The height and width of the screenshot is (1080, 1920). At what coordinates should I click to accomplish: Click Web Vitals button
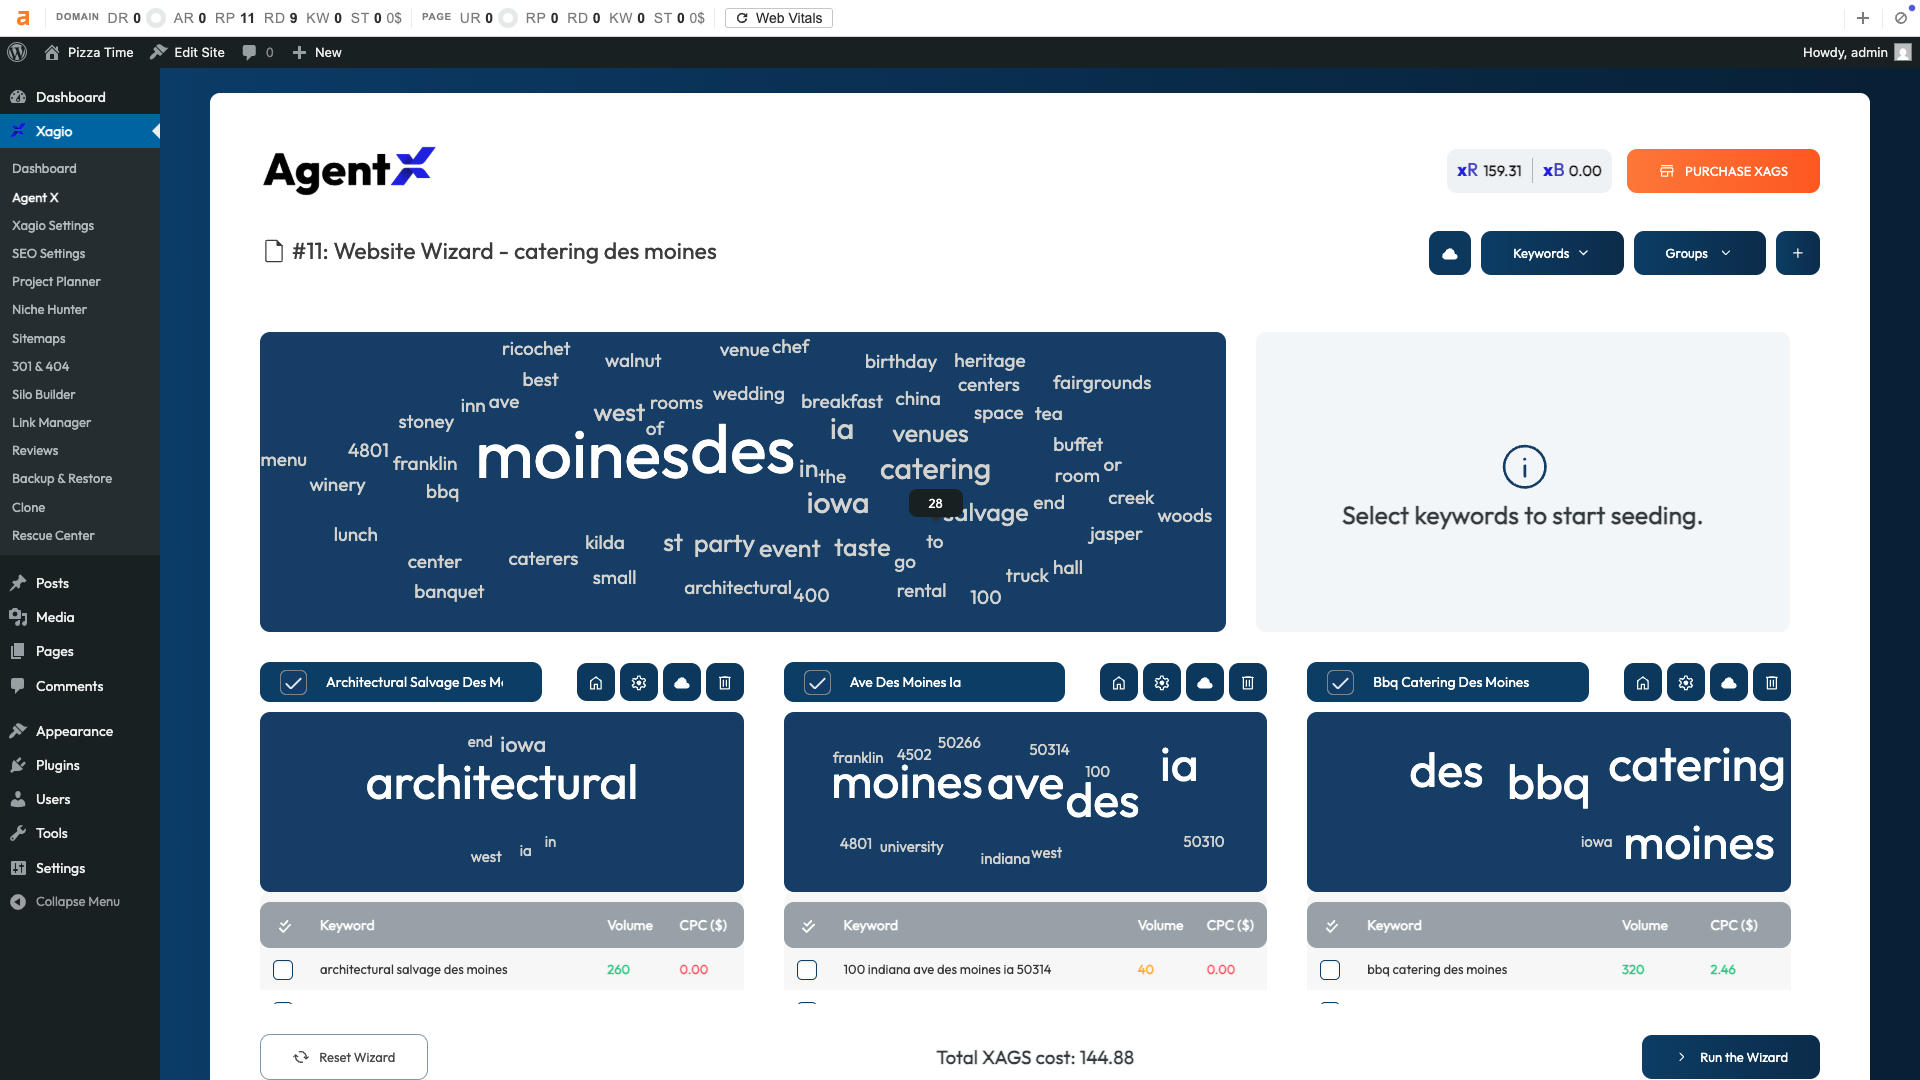click(x=779, y=18)
